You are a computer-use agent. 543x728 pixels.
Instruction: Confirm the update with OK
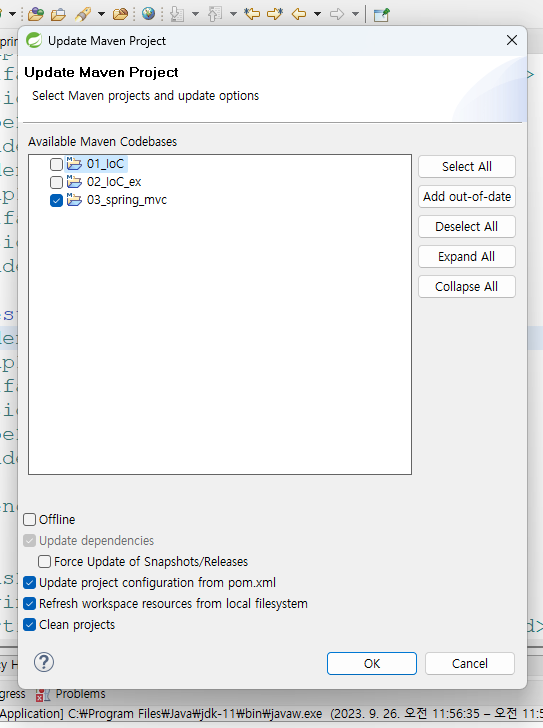pyautogui.click(x=372, y=663)
